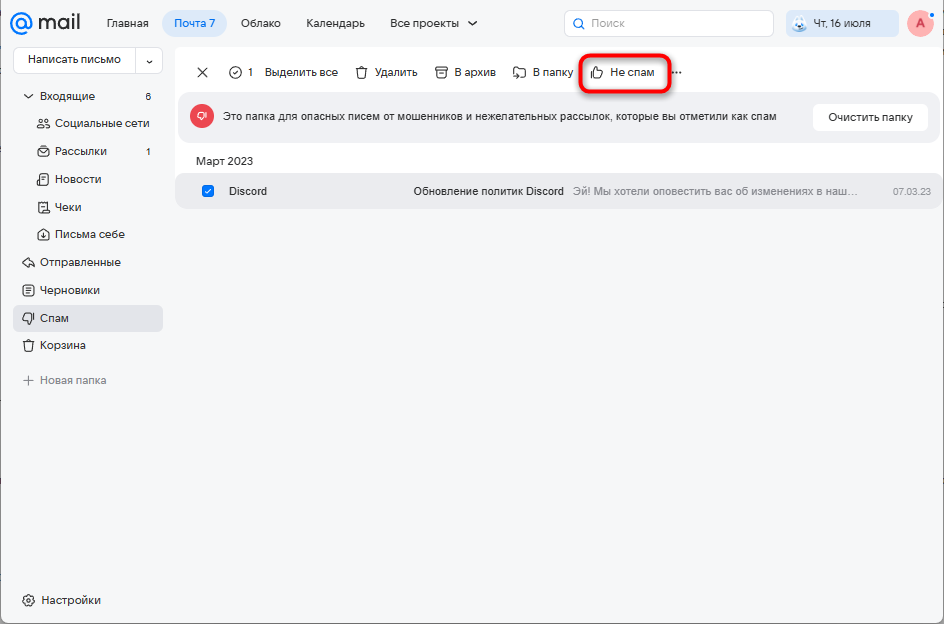Go to the Главная tab
This screenshot has height=624, width=944.
pyautogui.click(x=128, y=23)
